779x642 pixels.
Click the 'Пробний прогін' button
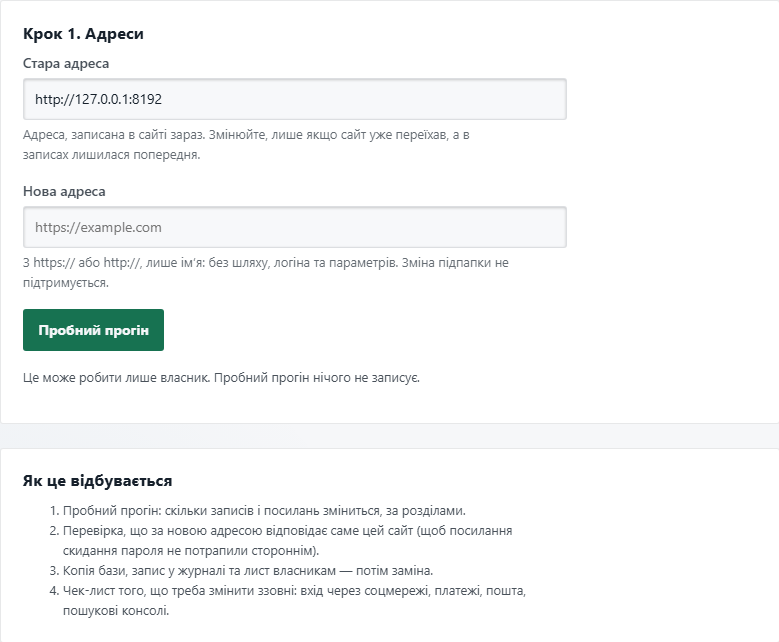[93, 330]
